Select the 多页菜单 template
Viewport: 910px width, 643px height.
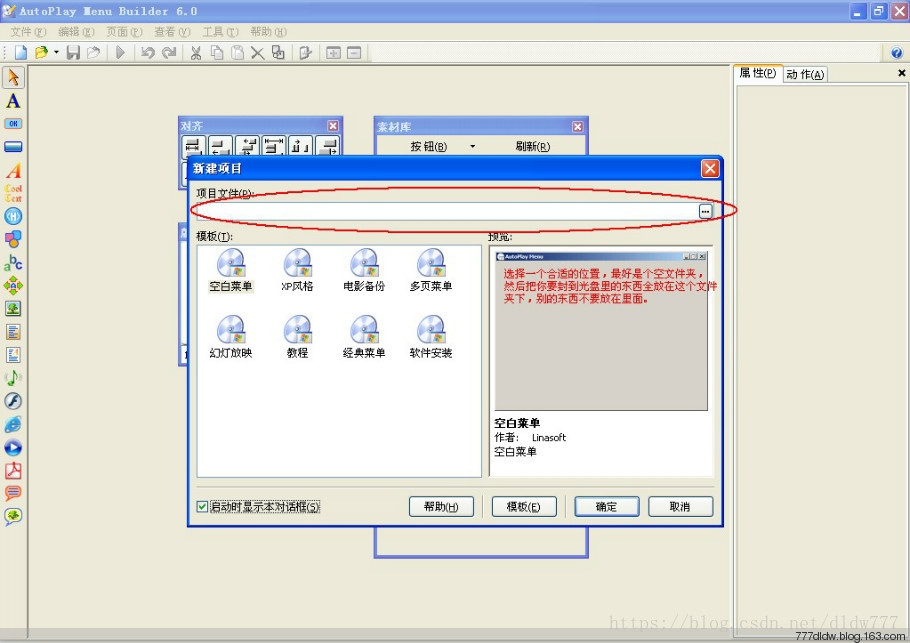point(431,270)
